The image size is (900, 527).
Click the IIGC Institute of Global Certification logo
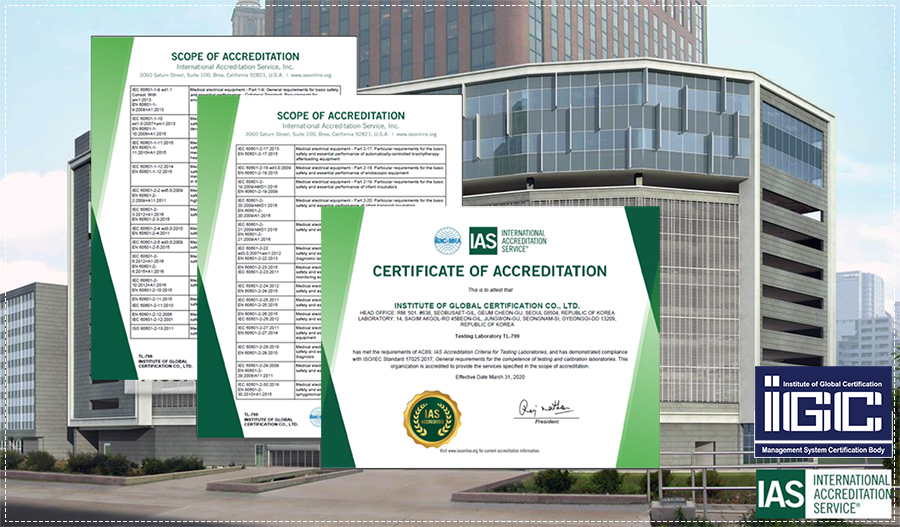click(x=823, y=412)
